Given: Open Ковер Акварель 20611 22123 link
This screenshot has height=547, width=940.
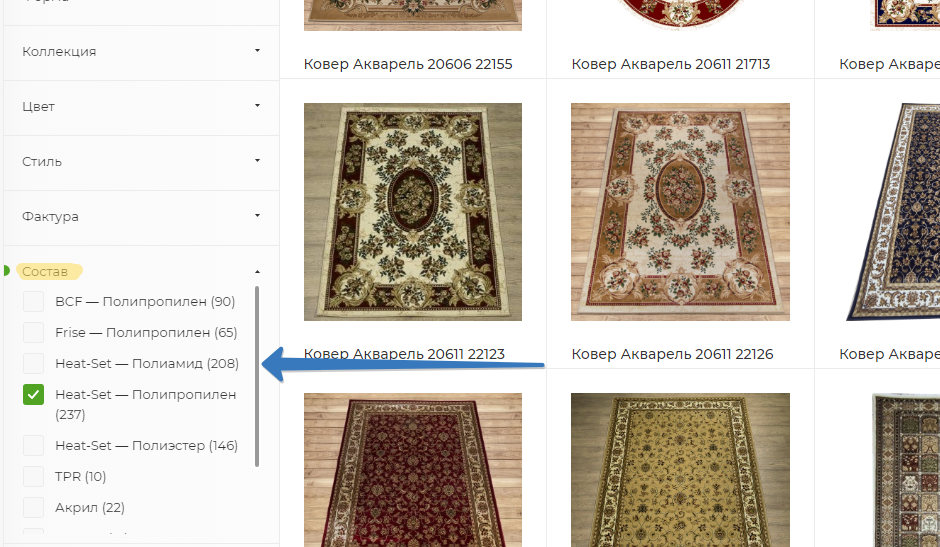Looking at the screenshot, I should click(x=404, y=354).
